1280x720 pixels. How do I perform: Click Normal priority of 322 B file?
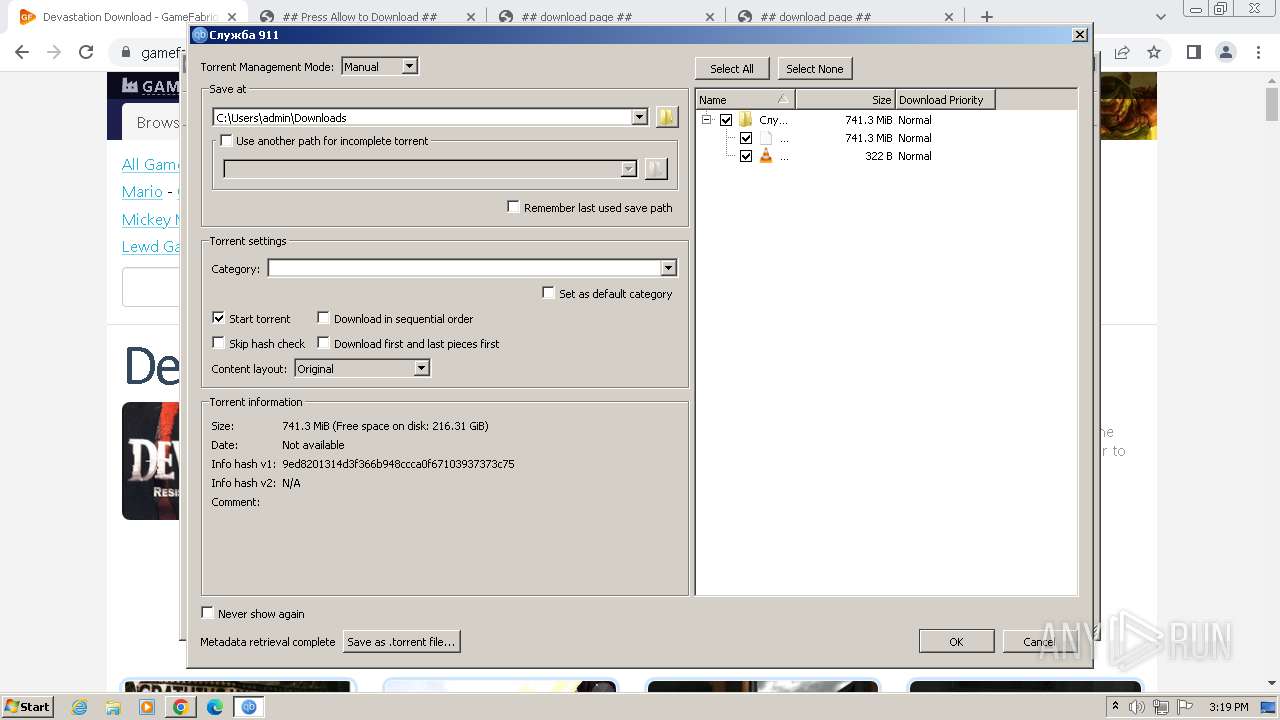click(x=914, y=156)
